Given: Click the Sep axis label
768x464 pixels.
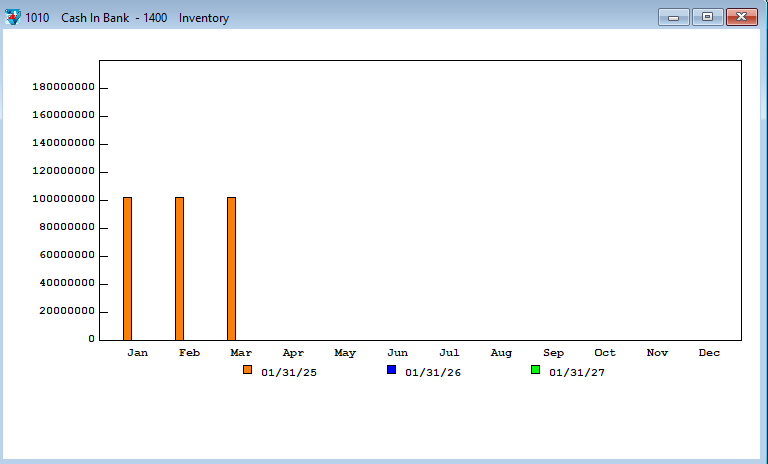Looking at the screenshot, I should click(553, 353).
